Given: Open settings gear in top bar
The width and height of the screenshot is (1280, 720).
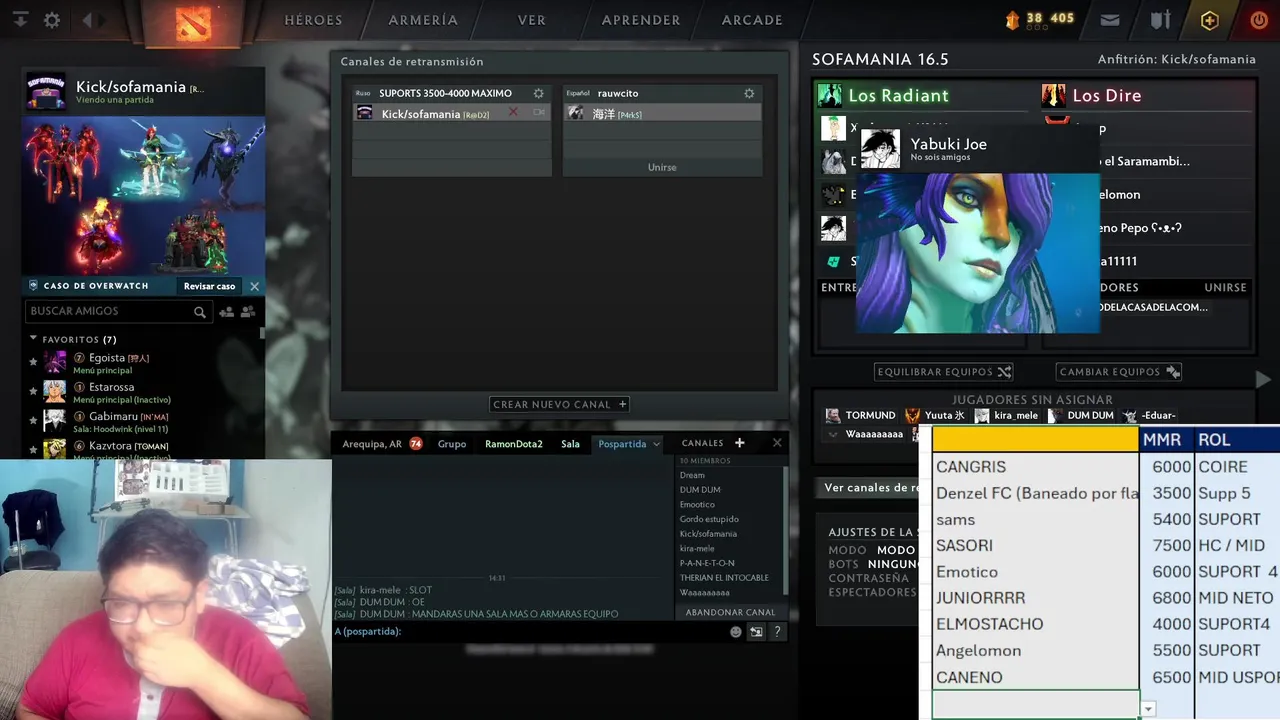Looking at the screenshot, I should (x=52, y=20).
